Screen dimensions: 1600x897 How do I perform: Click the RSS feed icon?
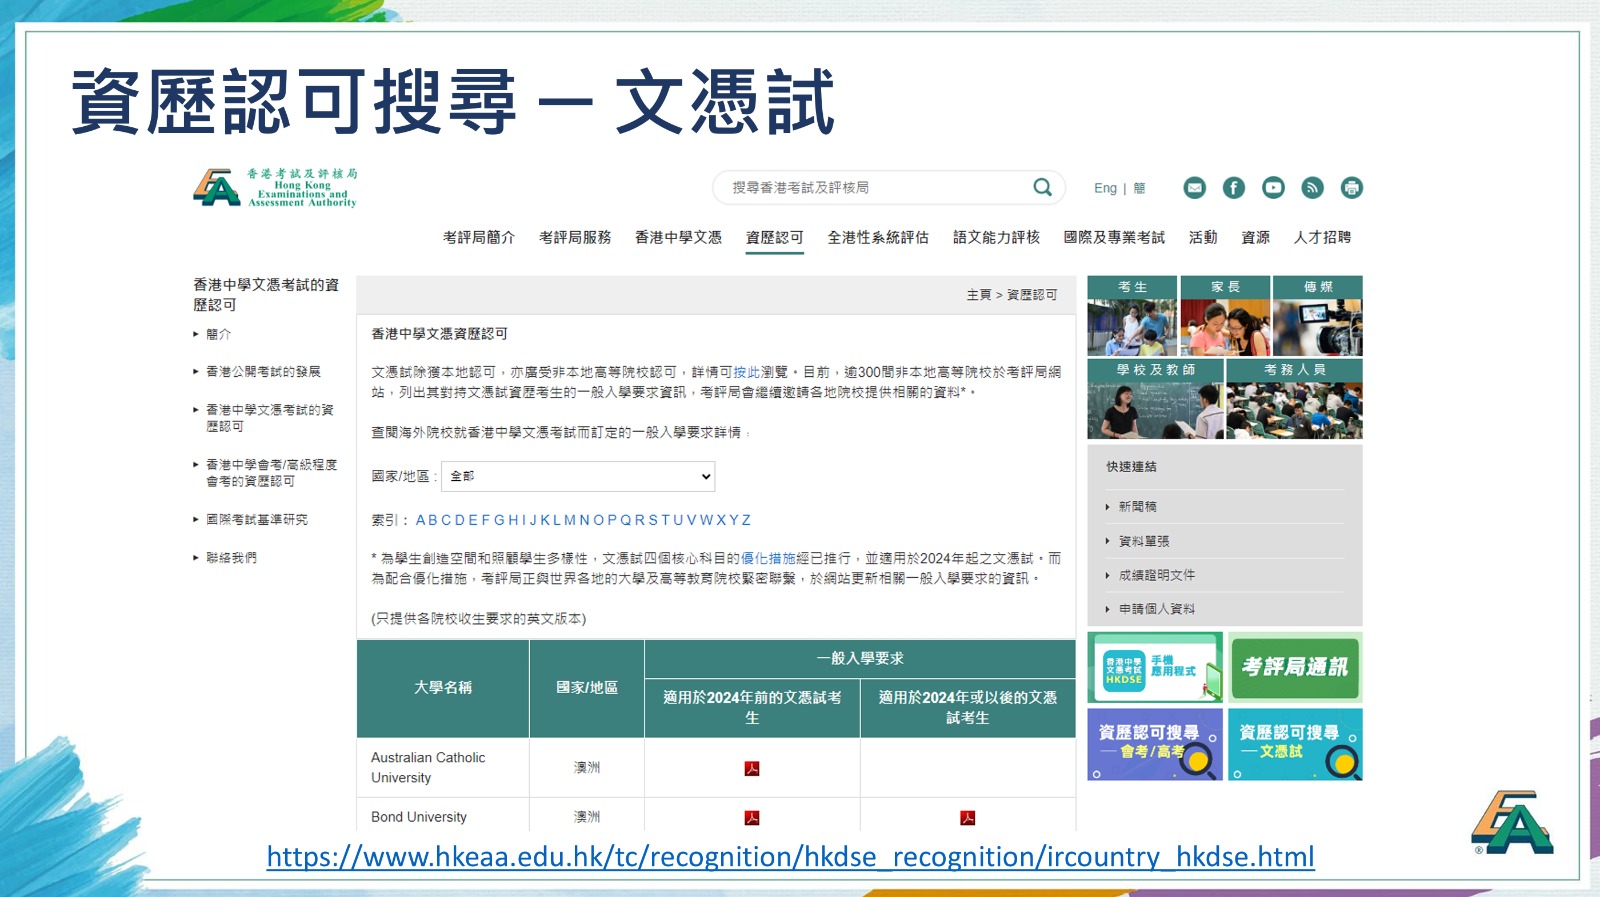1312,188
